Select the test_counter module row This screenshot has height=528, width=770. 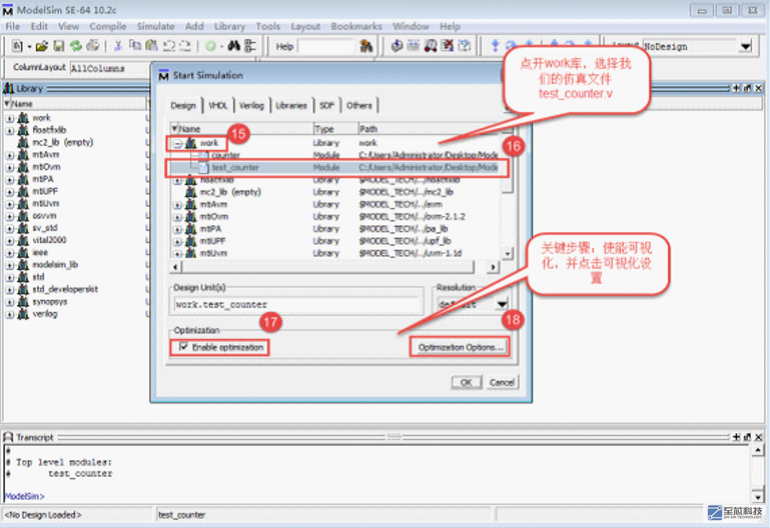point(335,167)
